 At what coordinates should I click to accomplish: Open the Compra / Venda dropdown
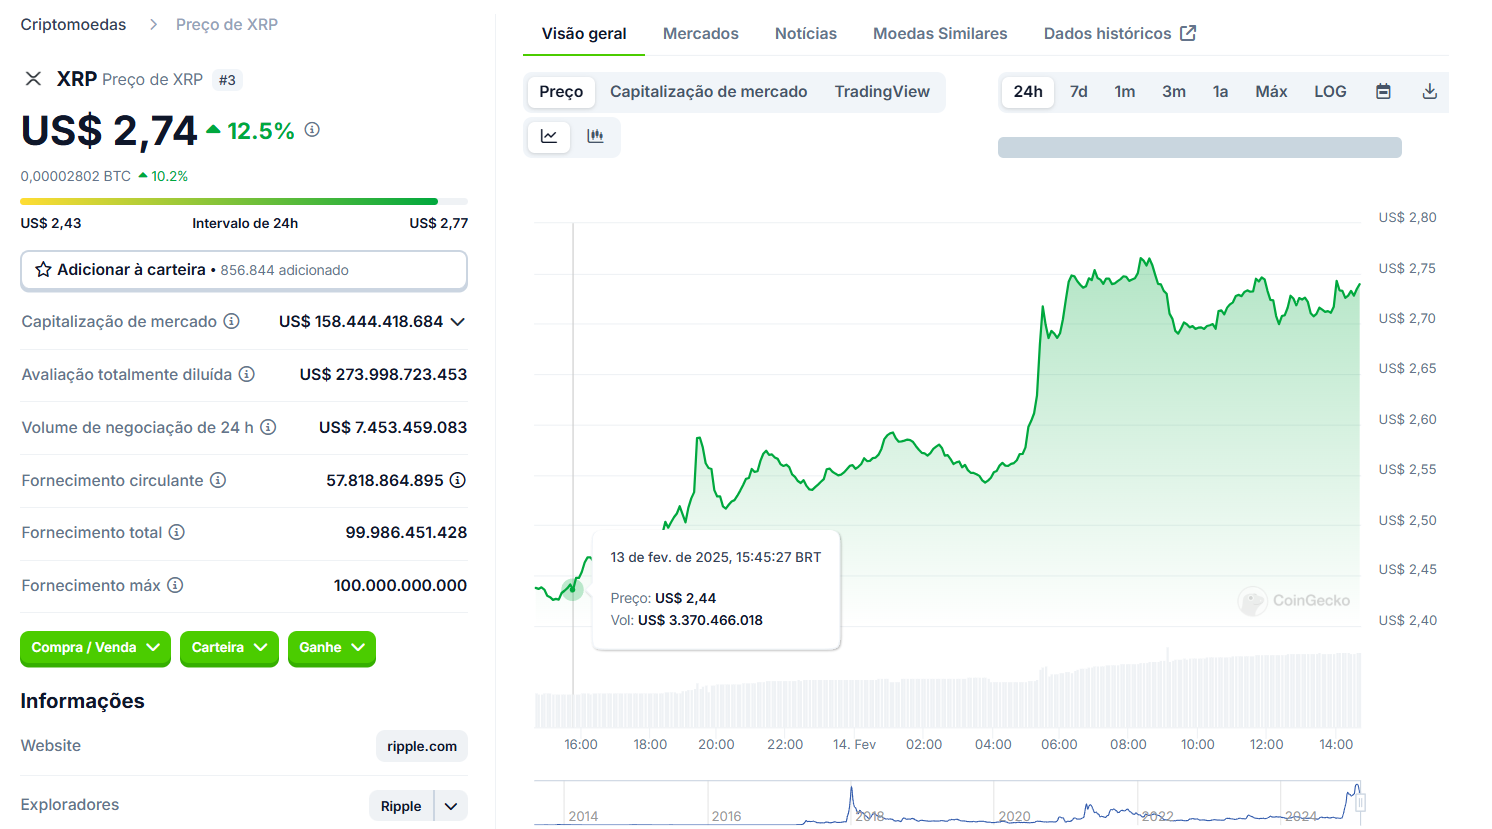pyautogui.click(x=95, y=648)
